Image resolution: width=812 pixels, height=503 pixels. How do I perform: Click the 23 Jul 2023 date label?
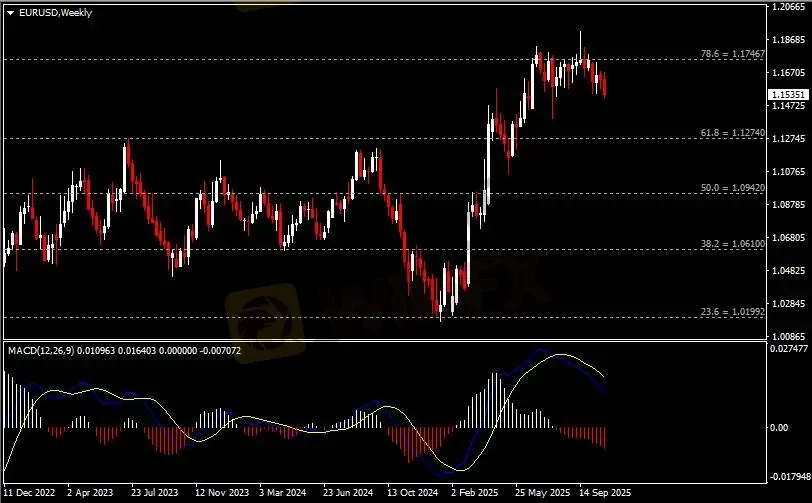tap(156, 493)
